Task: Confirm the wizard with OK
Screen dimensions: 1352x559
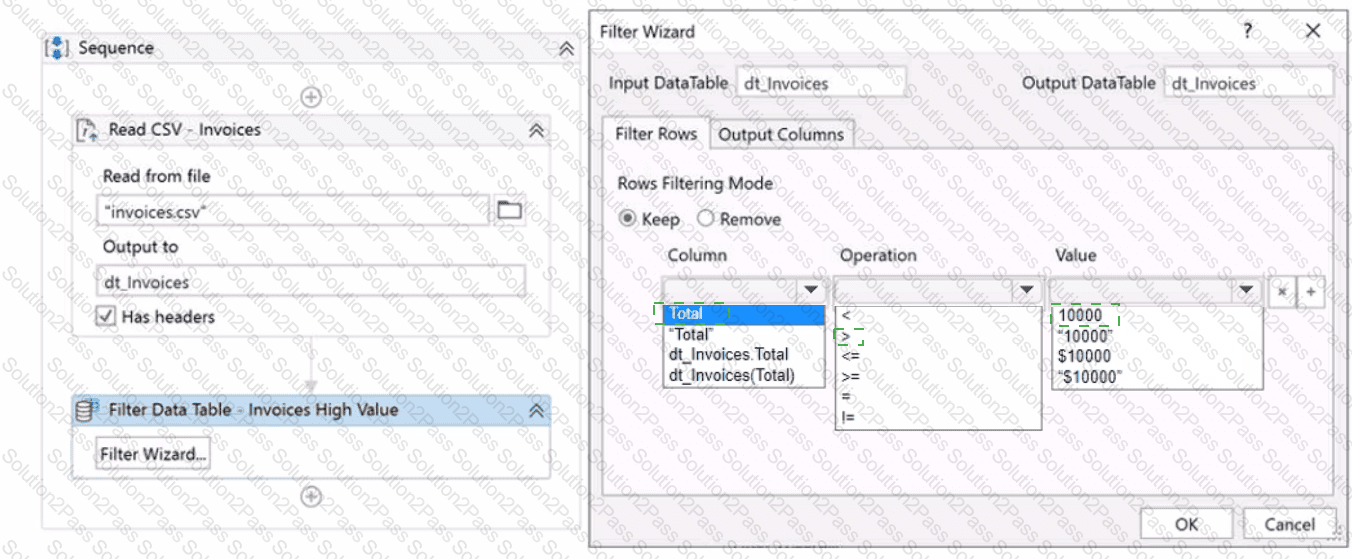Action: coord(1186,524)
